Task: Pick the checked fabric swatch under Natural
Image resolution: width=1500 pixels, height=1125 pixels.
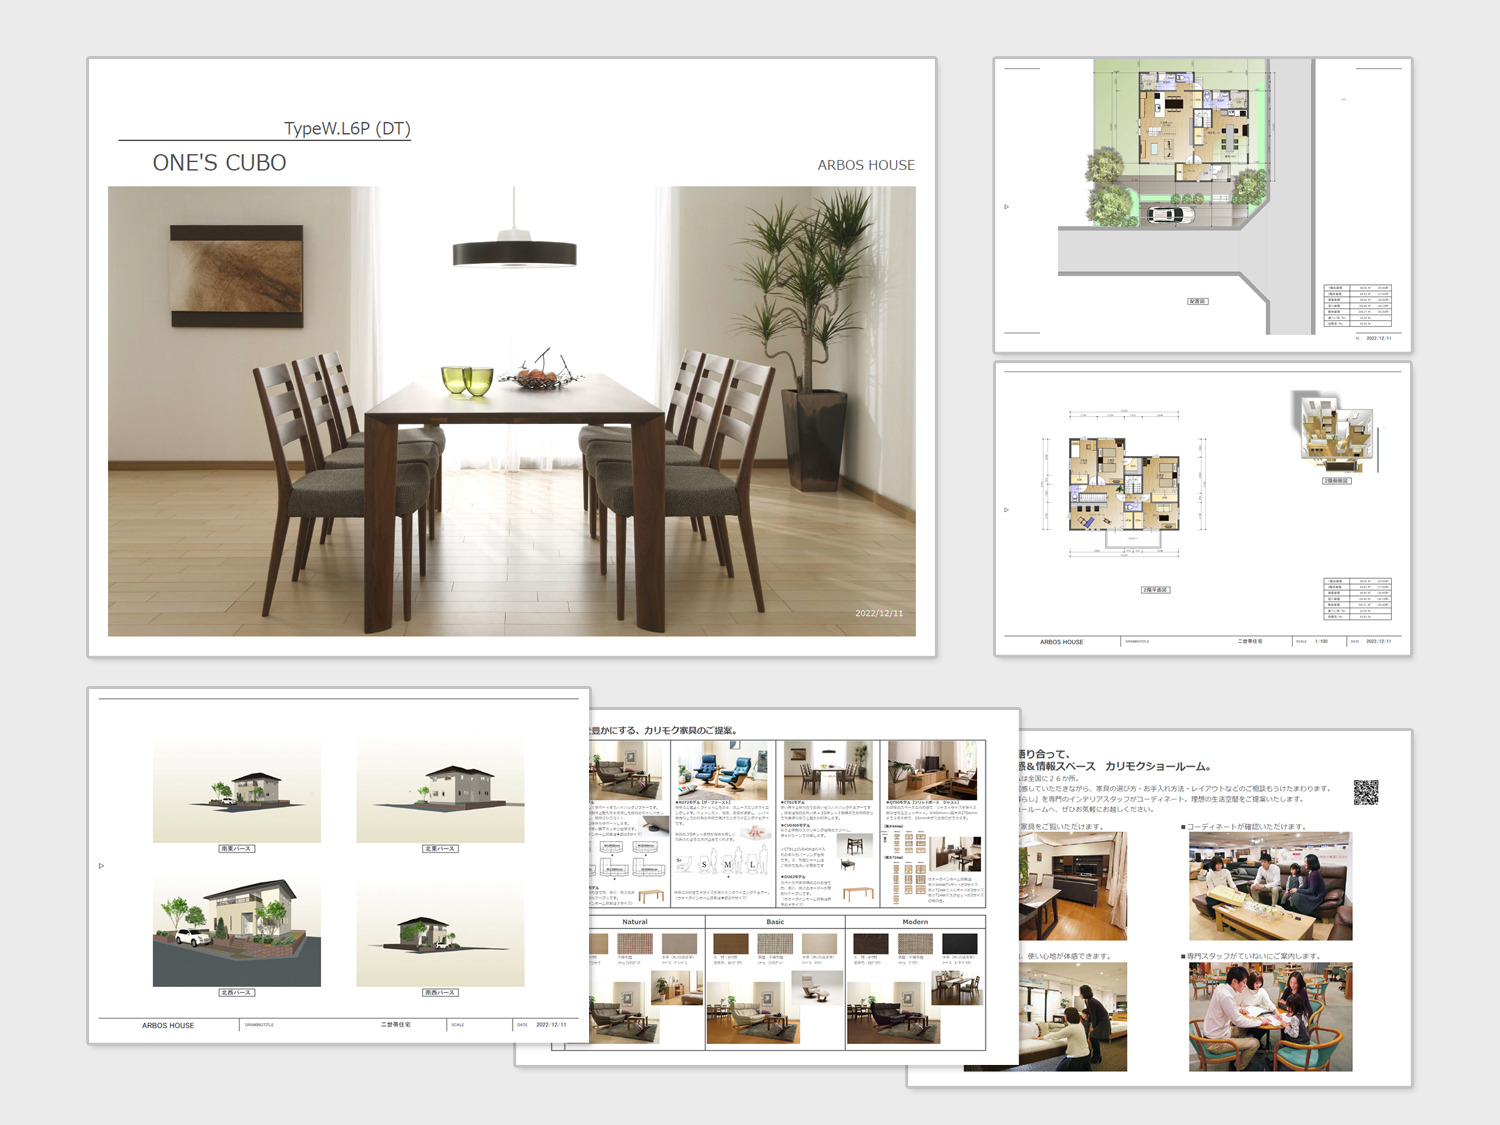Action: tap(635, 943)
